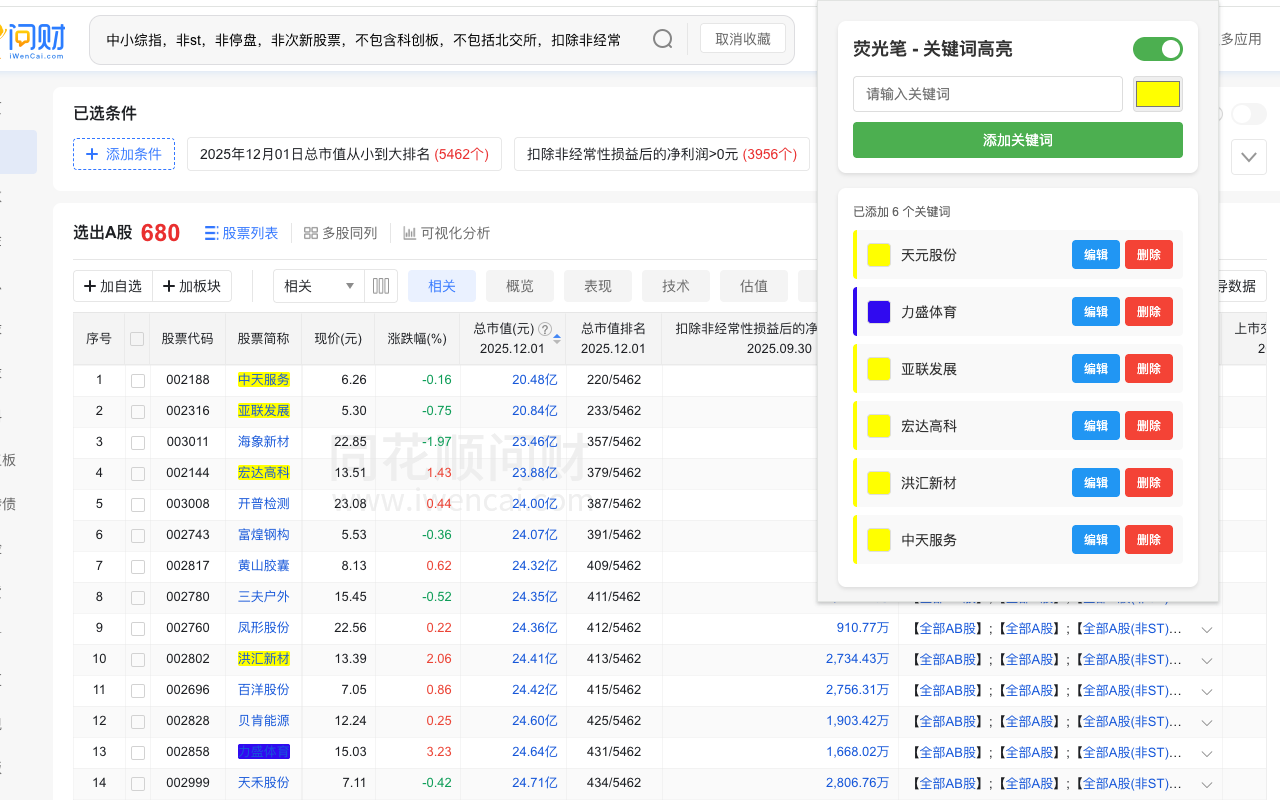The image size is (1280, 800).
Task: Select the 表现 column tab
Action: tap(598, 286)
